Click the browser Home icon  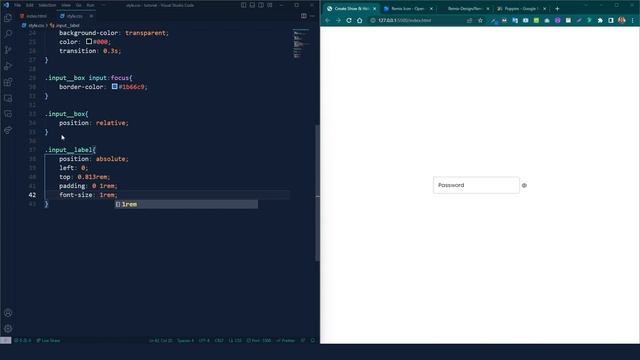click(359, 20)
